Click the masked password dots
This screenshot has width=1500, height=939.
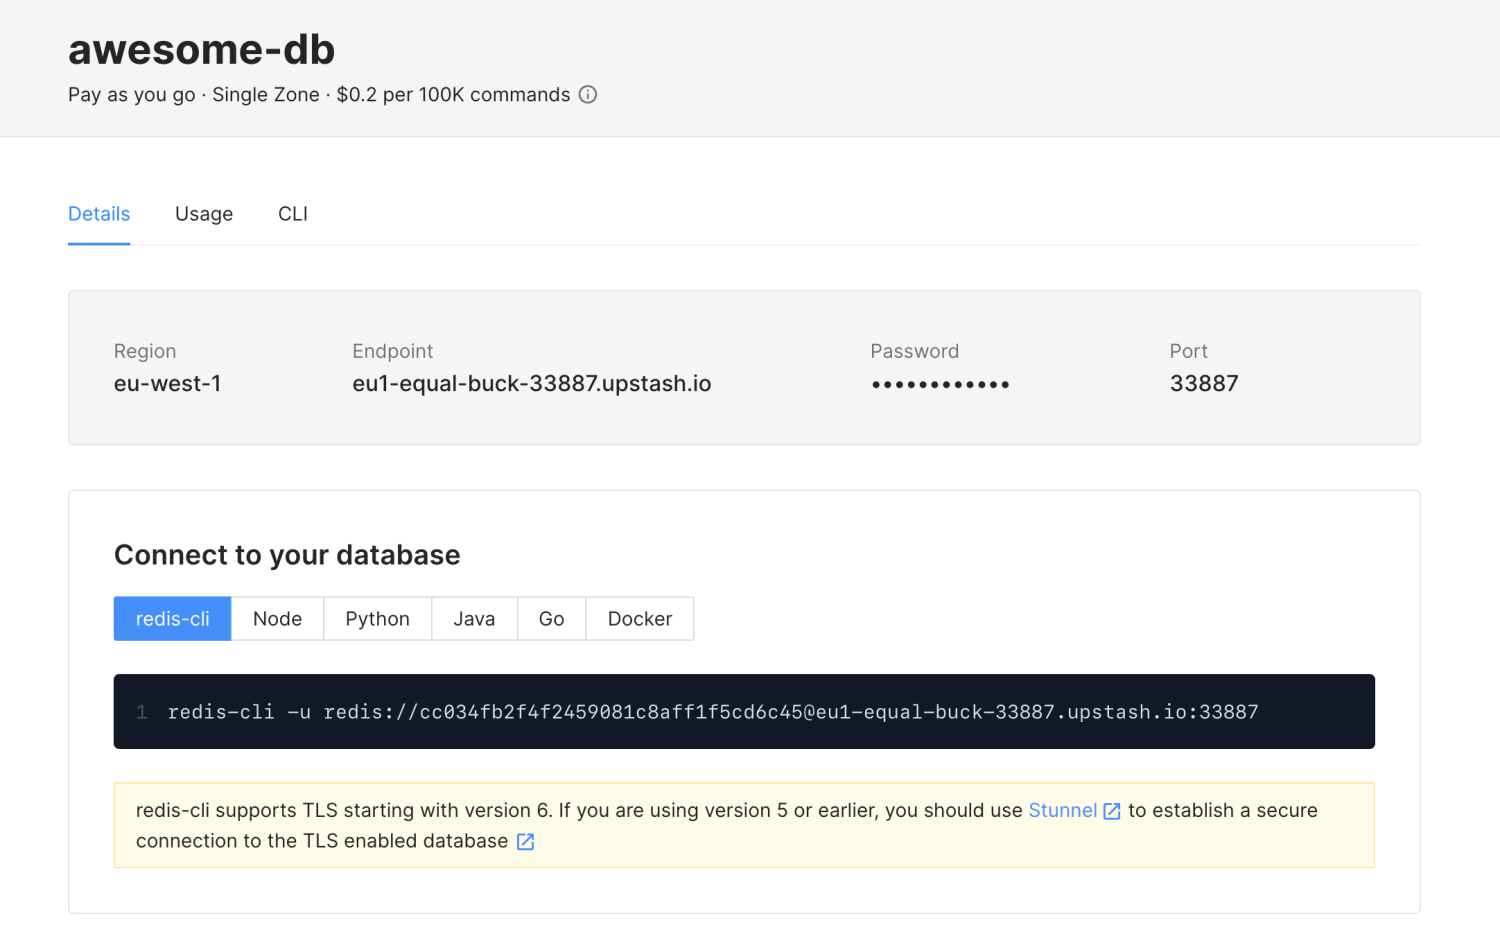click(940, 385)
